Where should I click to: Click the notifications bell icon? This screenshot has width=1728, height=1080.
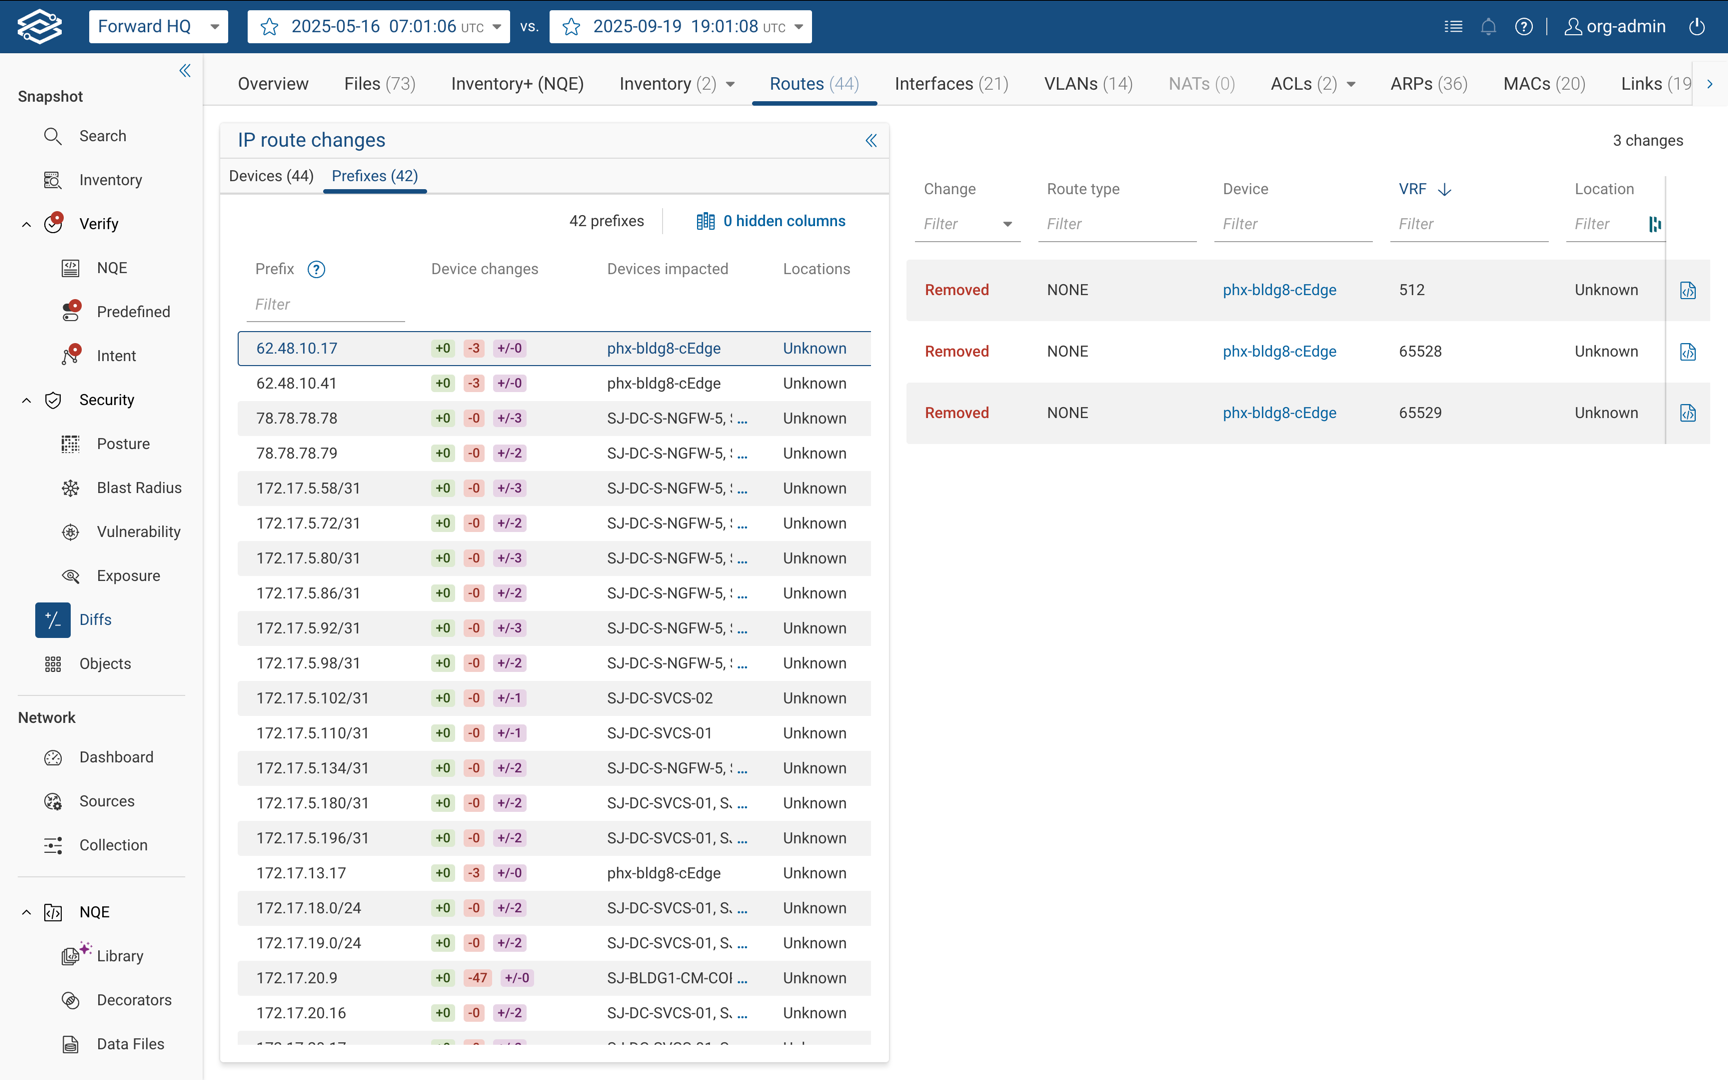pyautogui.click(x=1488, y=27)
